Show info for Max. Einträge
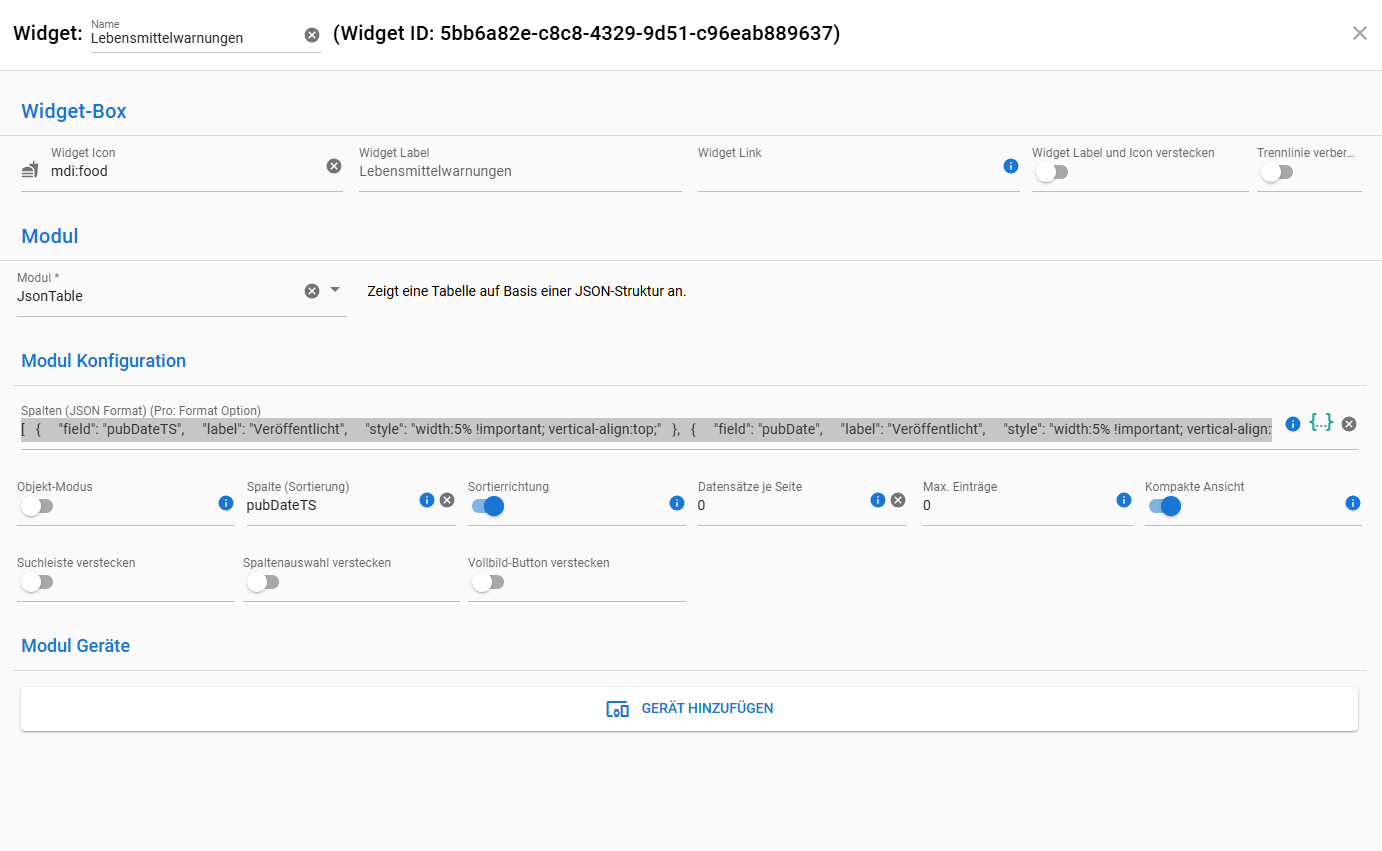The image size is (1382, 851). 1124,500
